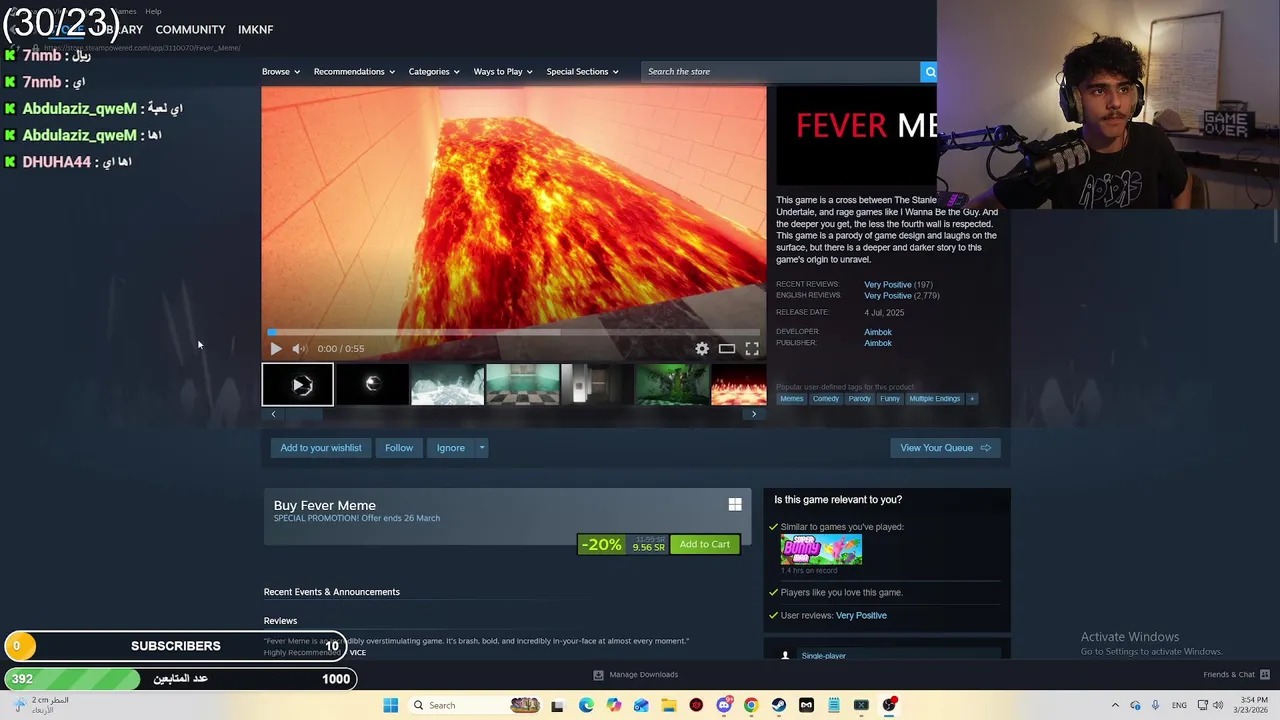
Task: Open Microsoft Edge from taskbar
Action: point(586,705)
